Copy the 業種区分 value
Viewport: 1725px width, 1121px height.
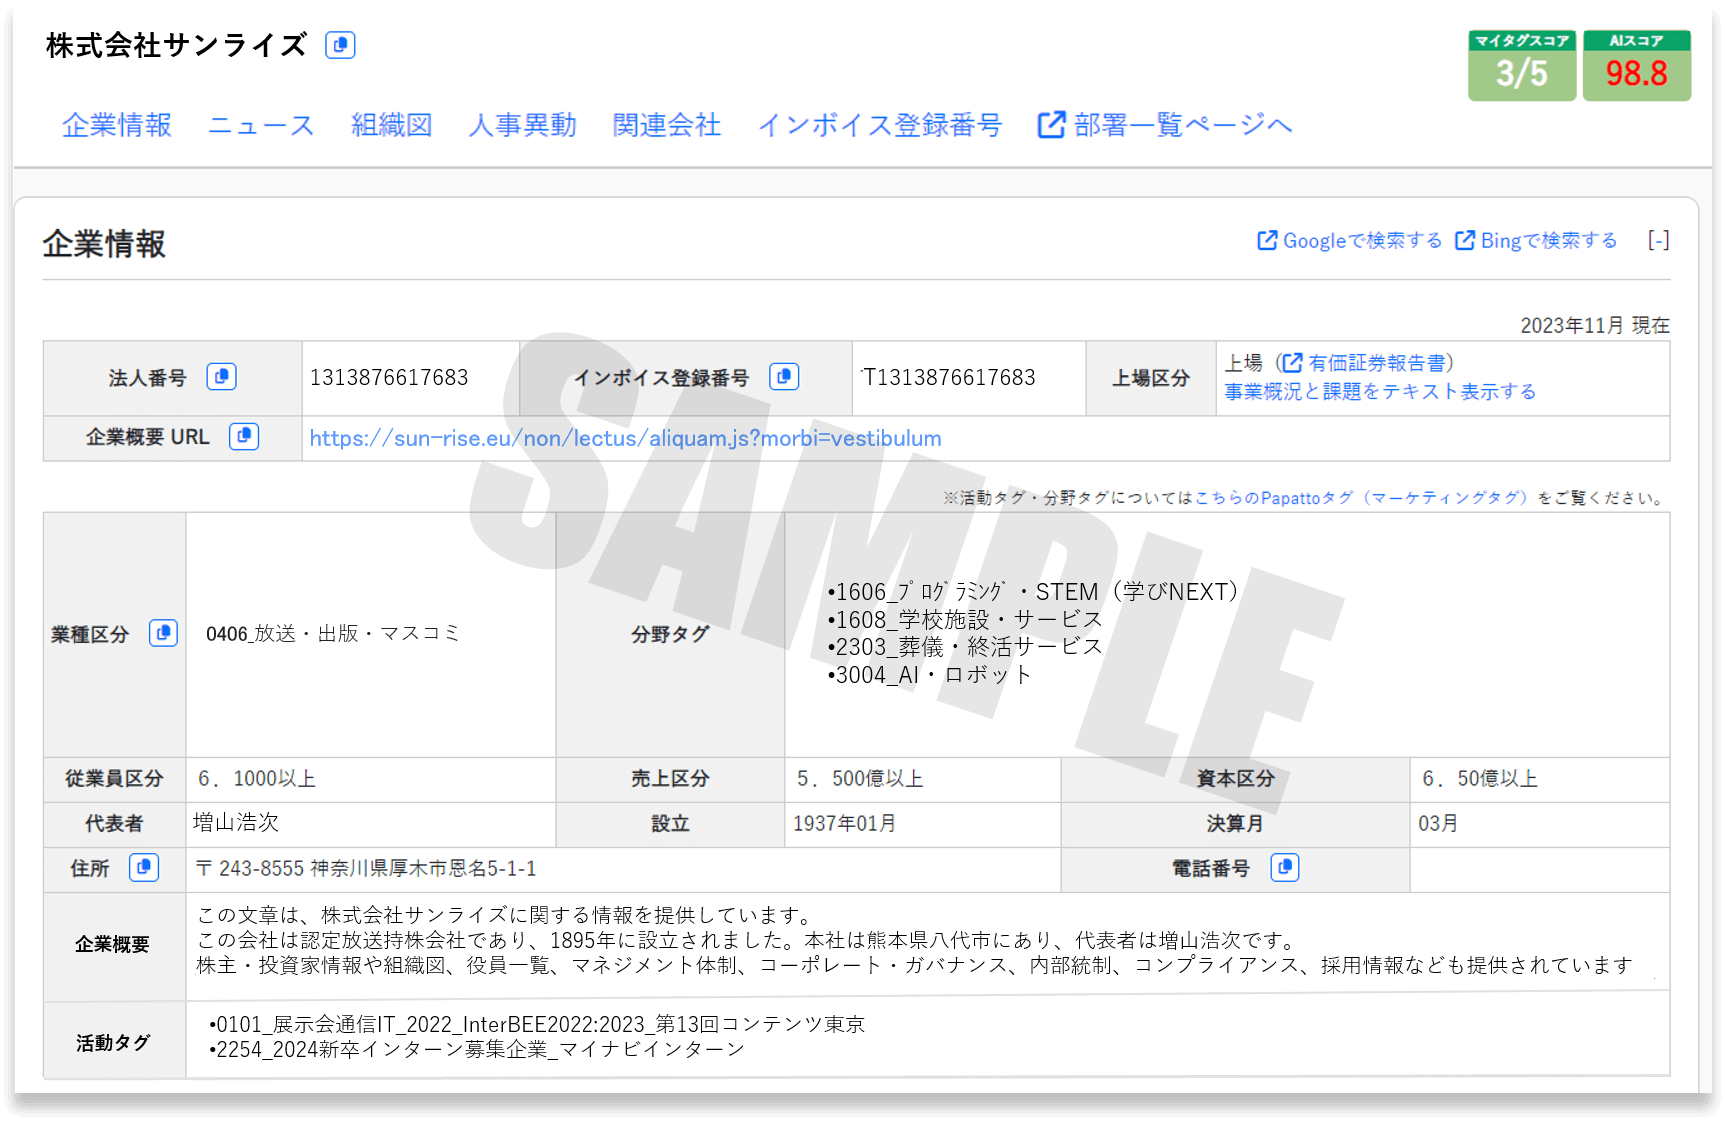tap(163, 633)
